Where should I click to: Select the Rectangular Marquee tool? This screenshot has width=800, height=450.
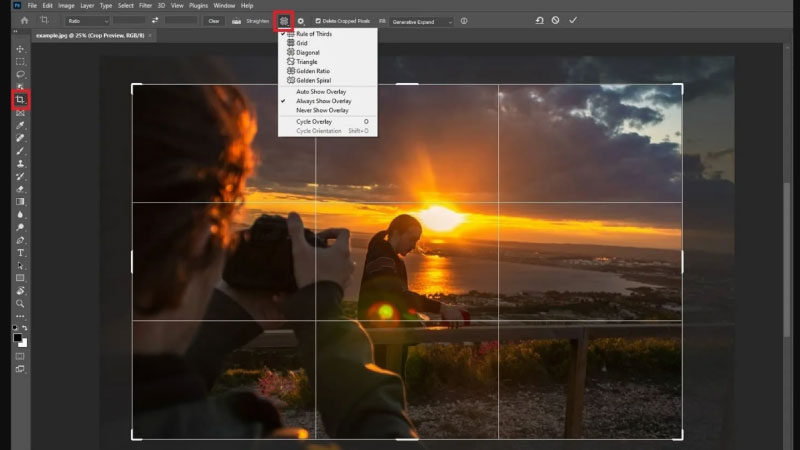pyautogui.click(x=20, y=62)
